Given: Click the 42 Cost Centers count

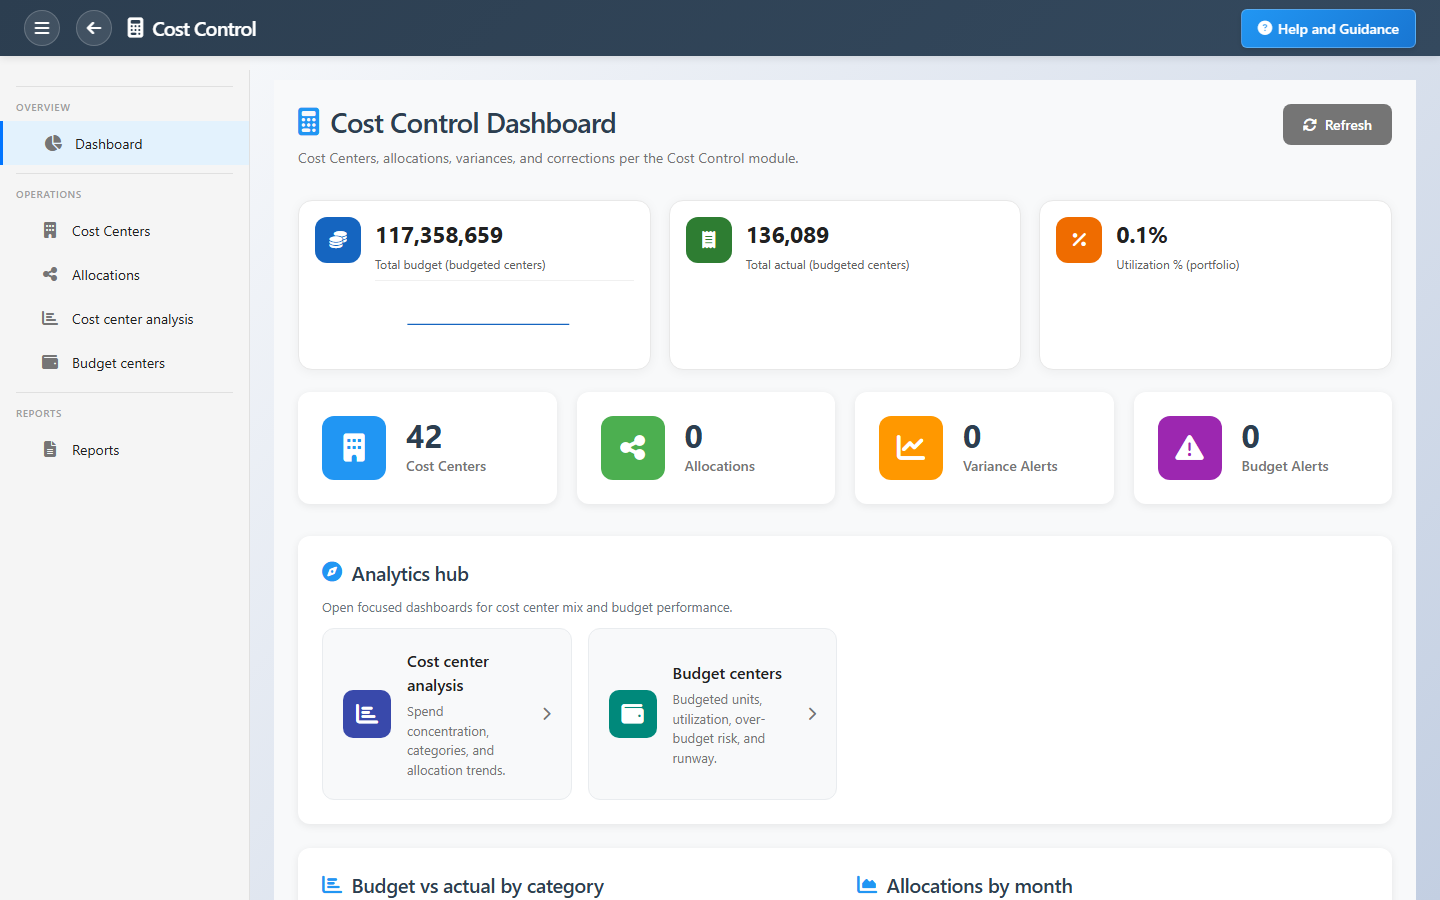Looking at the screenshot, I should 424,437.
